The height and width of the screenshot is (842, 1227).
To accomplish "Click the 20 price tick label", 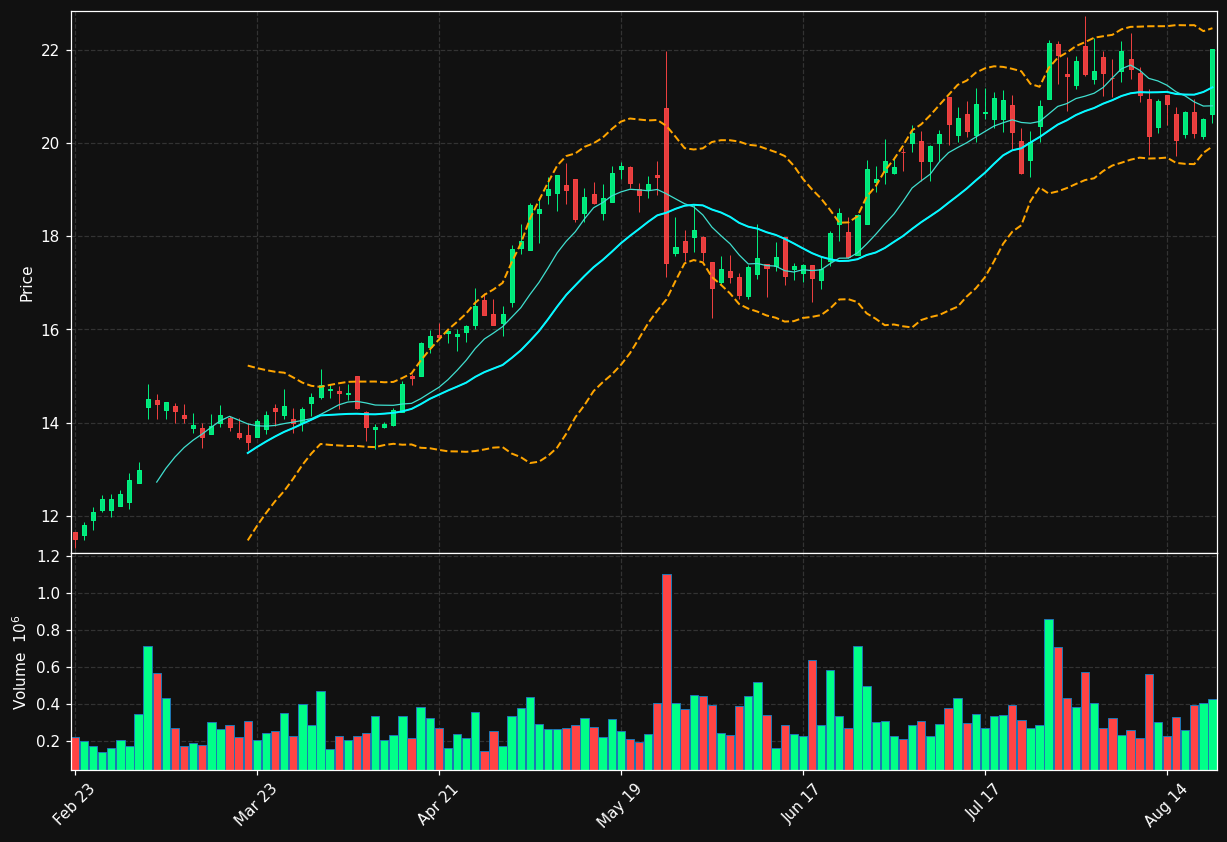I will [50, 144].
